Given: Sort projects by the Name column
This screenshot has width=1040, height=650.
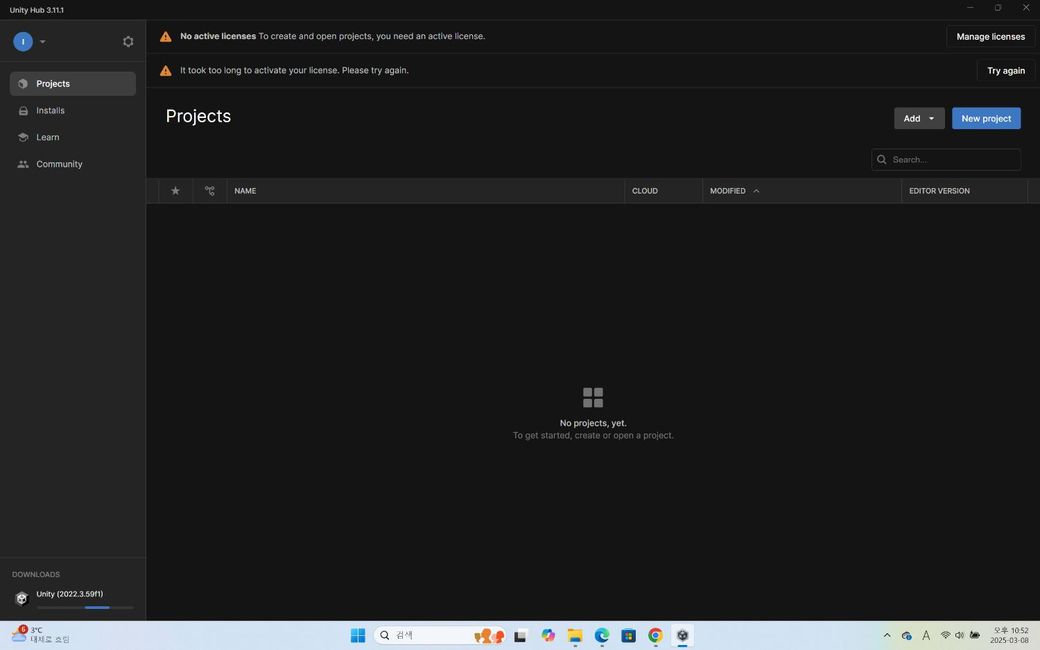Looking at the screenshot, I should [x=245, y=191].
